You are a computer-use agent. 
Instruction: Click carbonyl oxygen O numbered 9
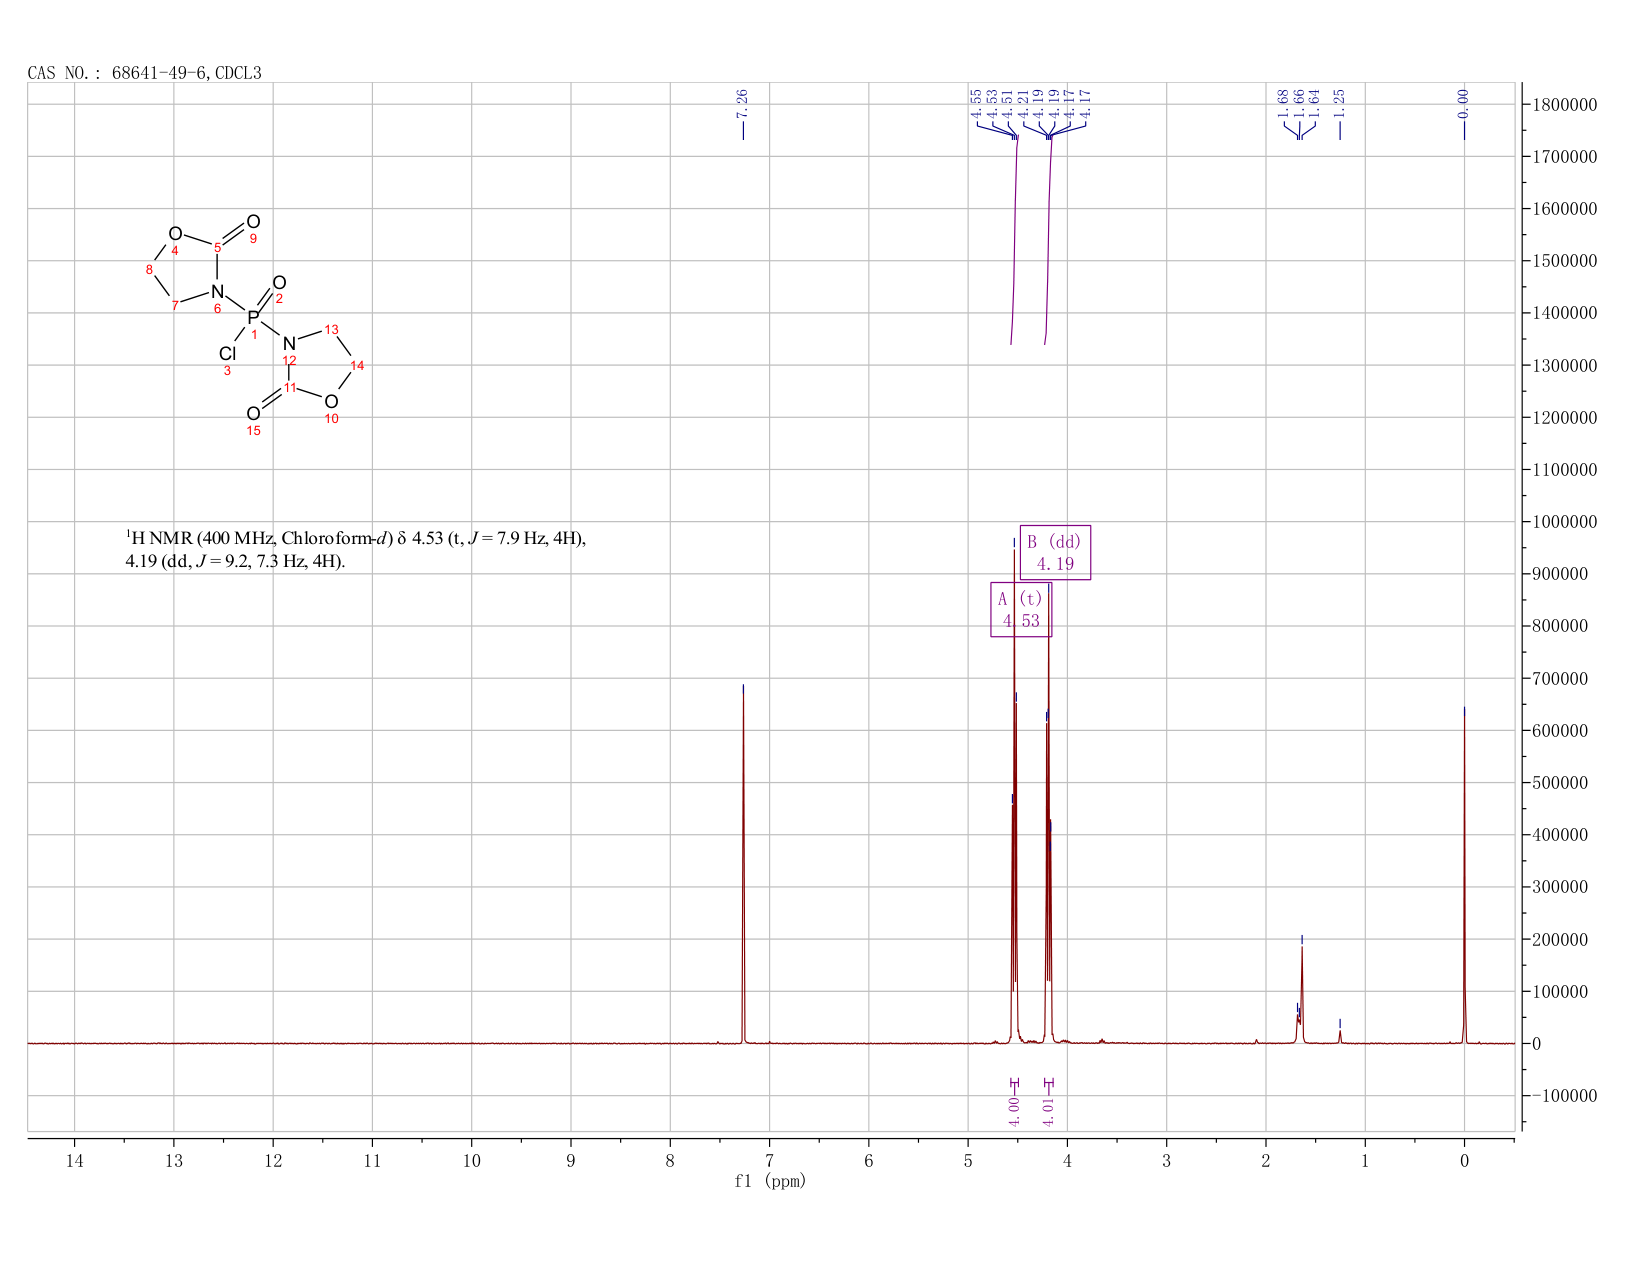point(253,222)
